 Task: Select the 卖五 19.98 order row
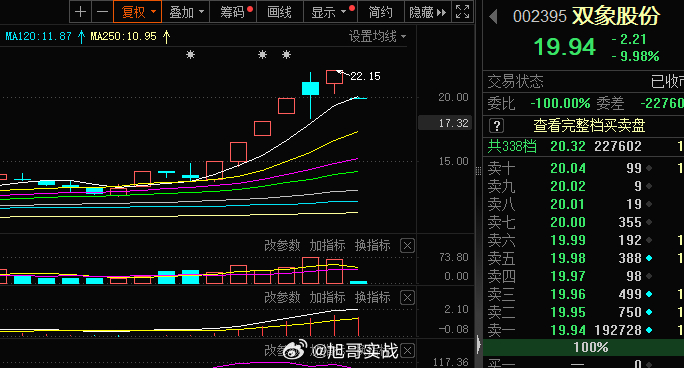pos(583,258)
